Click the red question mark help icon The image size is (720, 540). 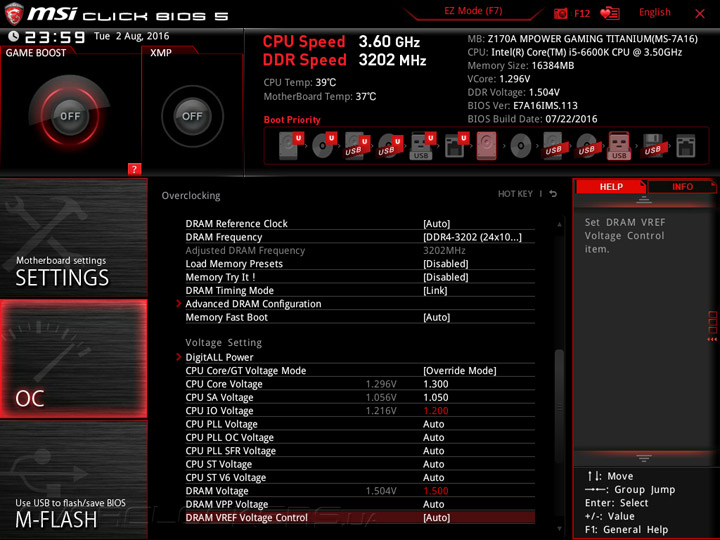coord(134,169)
